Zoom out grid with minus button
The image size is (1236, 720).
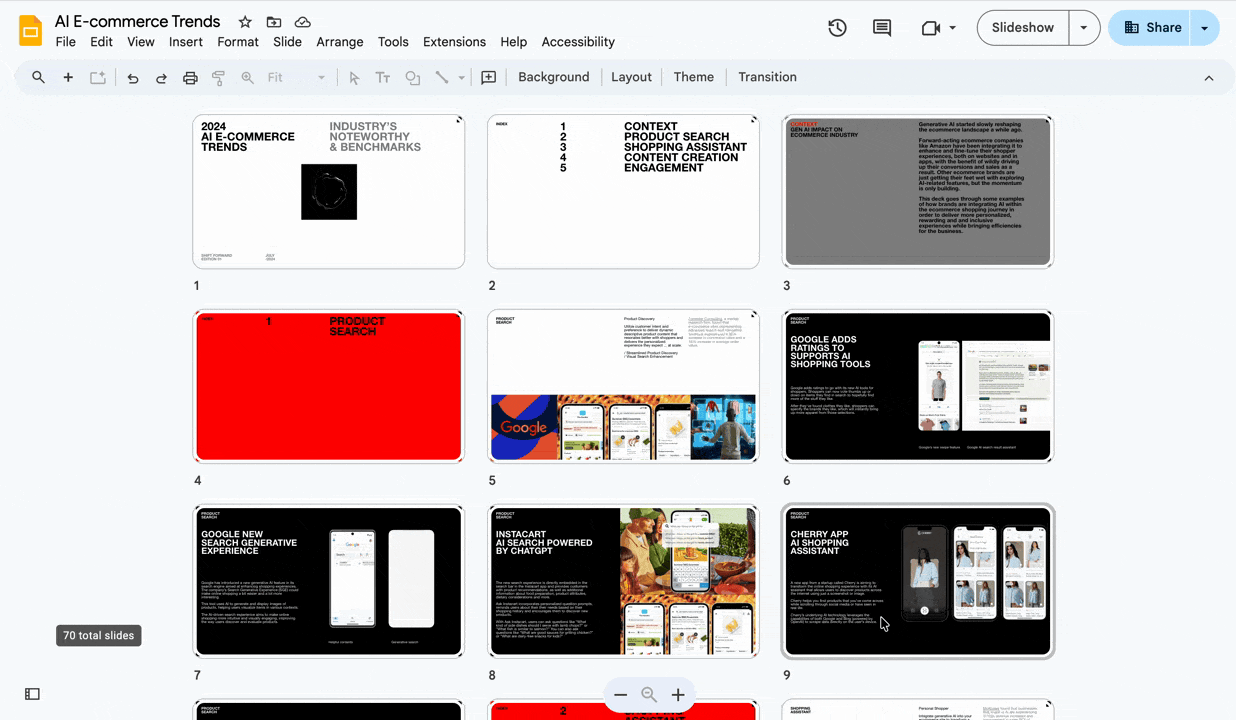click(x=621, y=695)
